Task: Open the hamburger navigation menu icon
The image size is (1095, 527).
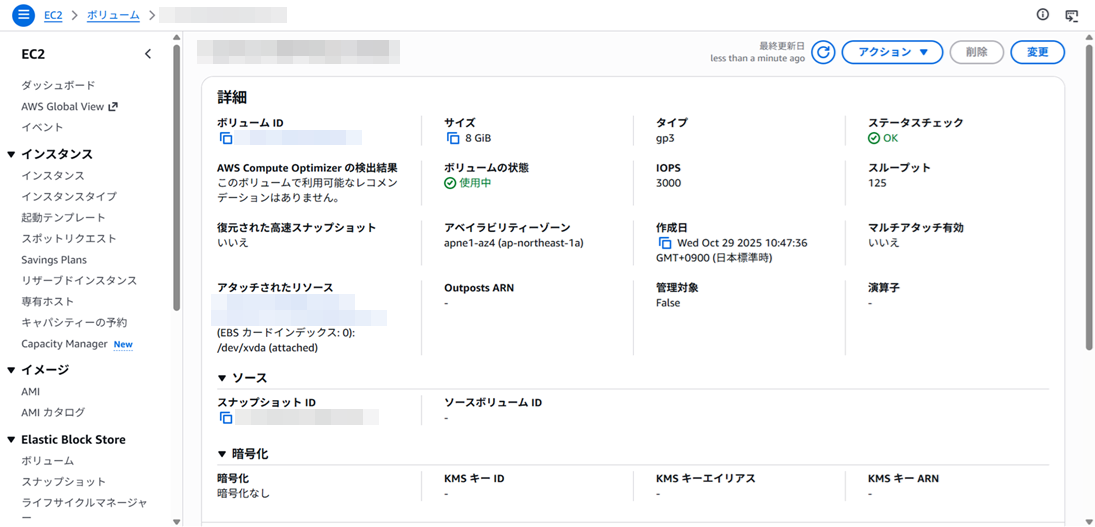Action: 24,15
